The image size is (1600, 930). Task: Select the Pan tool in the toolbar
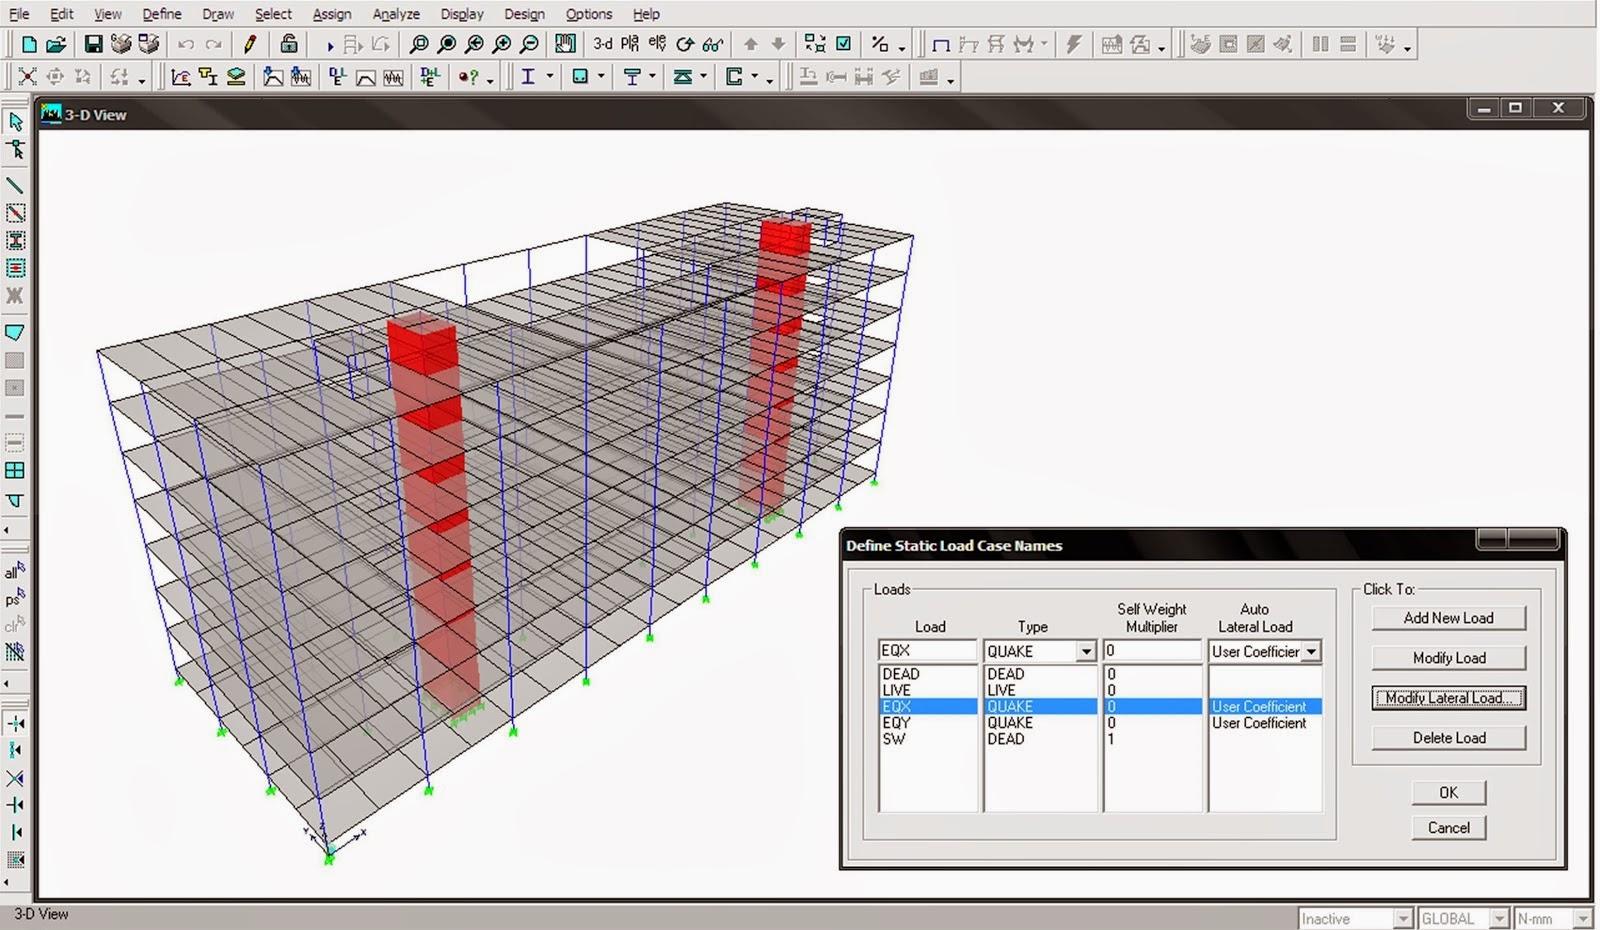pos(565,44)
